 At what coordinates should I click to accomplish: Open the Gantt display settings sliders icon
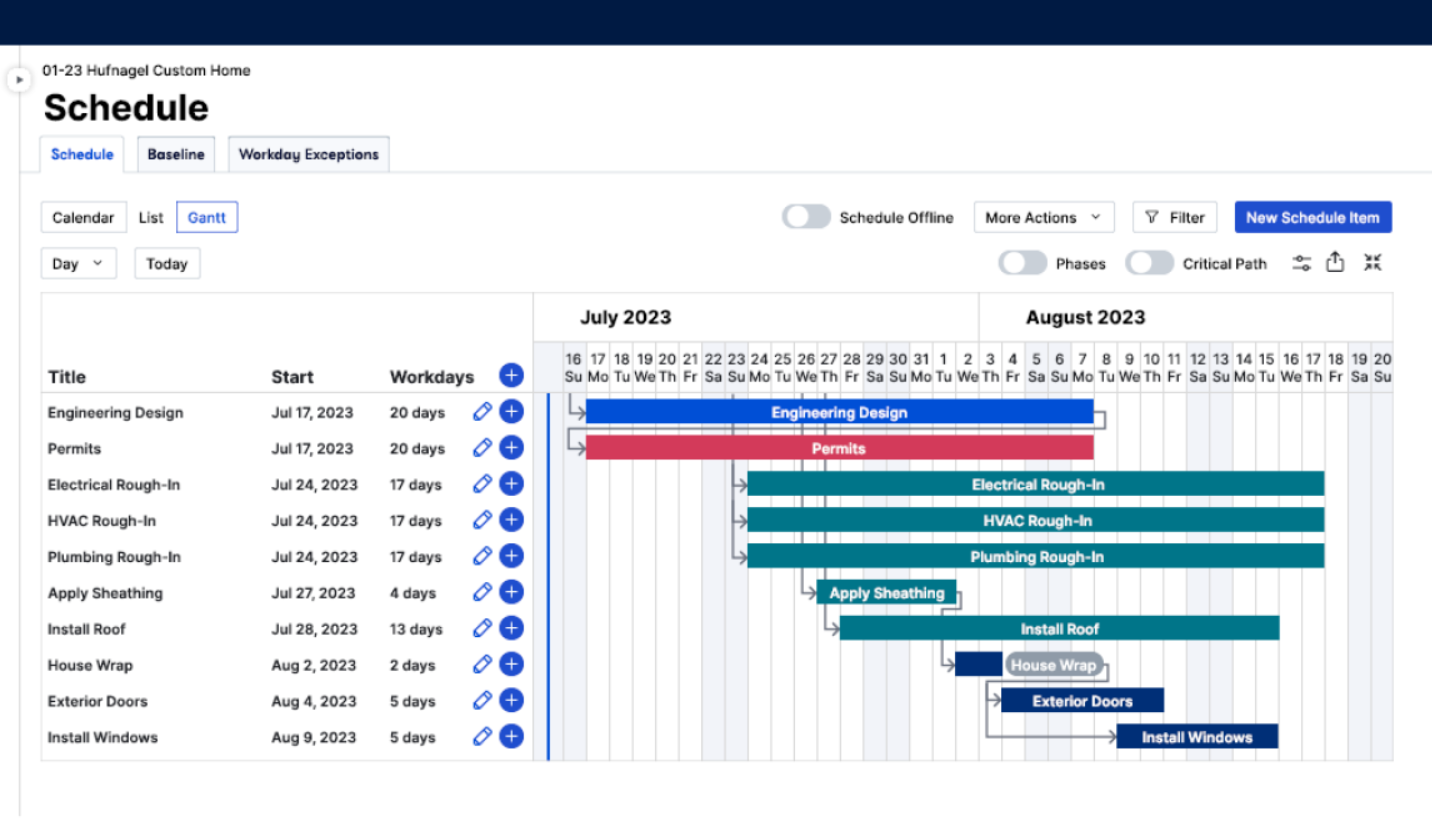[x=1301, y=262]
